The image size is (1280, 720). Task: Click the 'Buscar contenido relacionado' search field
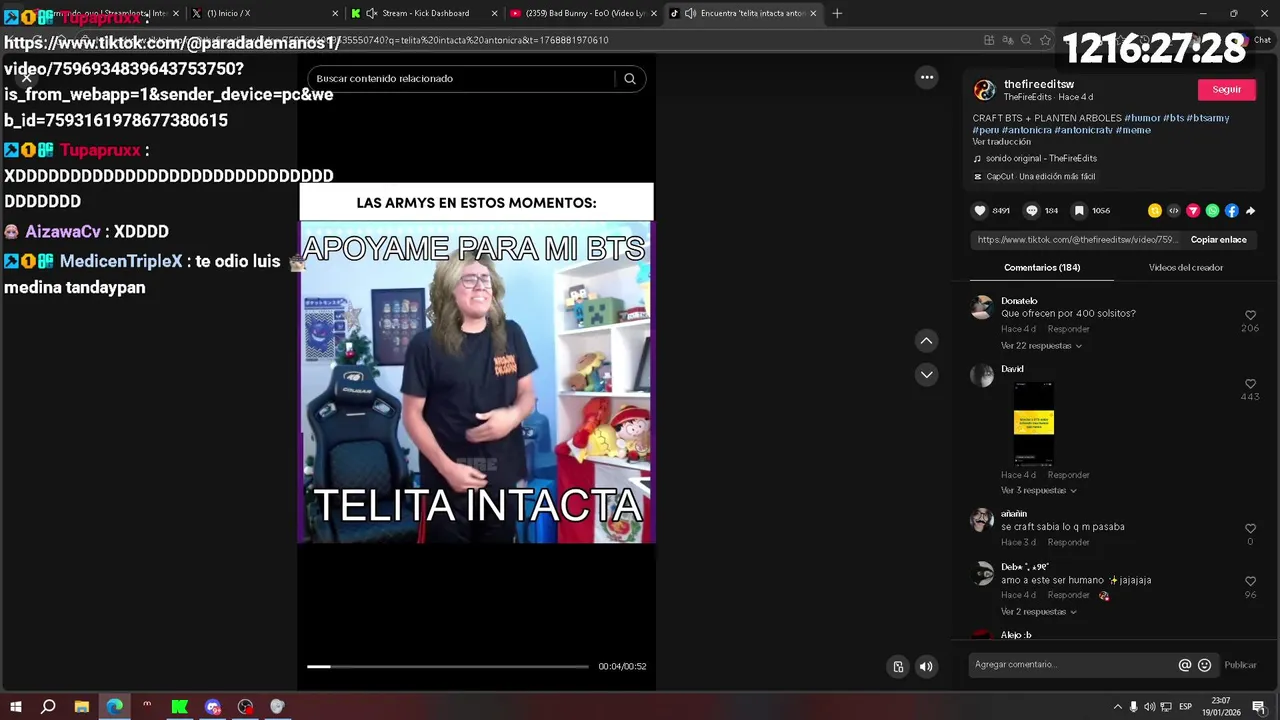coord(463,78)
